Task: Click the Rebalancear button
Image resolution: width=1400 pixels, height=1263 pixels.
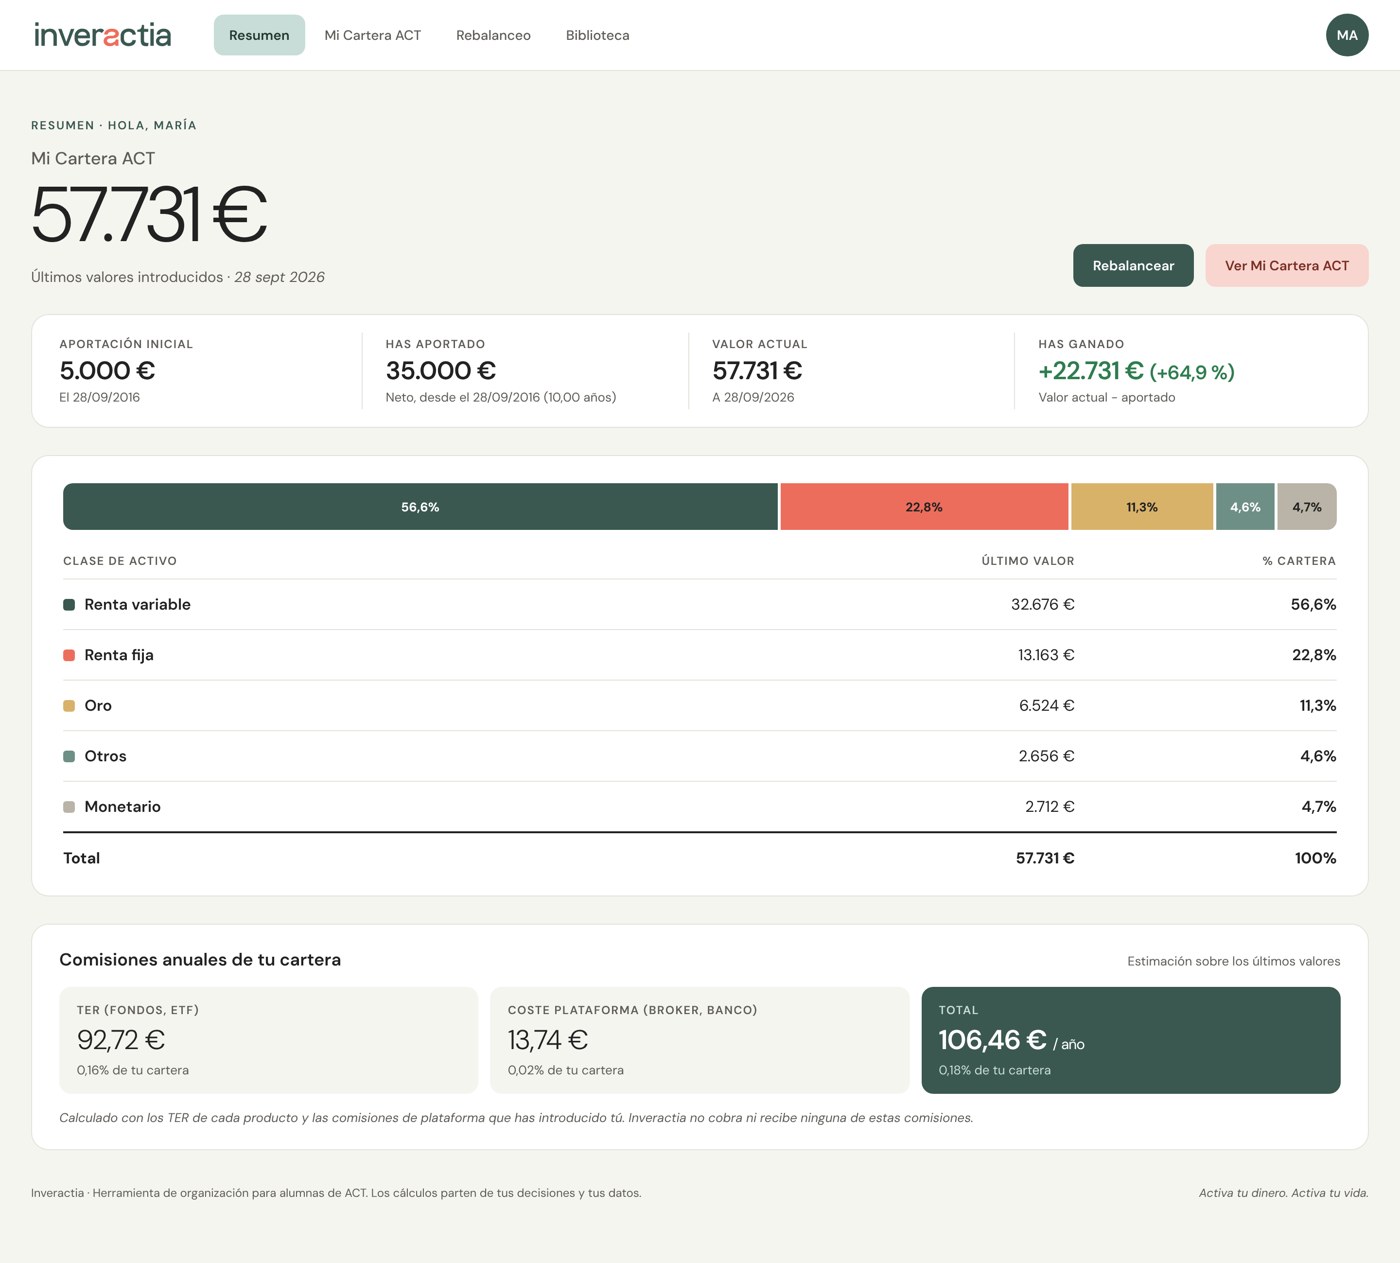Action: click(1133, 265)
